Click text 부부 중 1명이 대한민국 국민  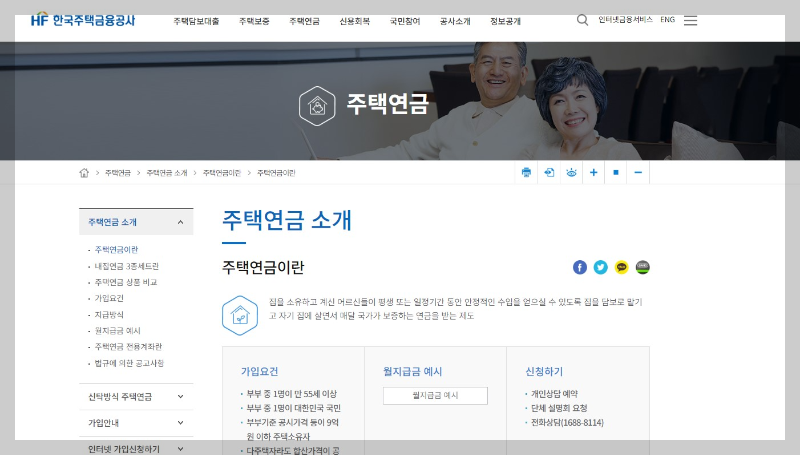294,408
